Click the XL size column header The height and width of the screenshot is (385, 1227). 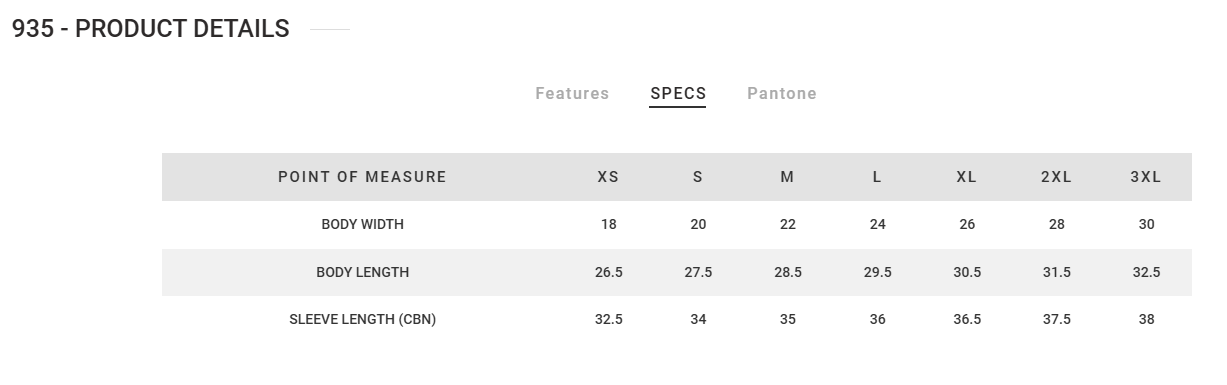coord(966,177)
